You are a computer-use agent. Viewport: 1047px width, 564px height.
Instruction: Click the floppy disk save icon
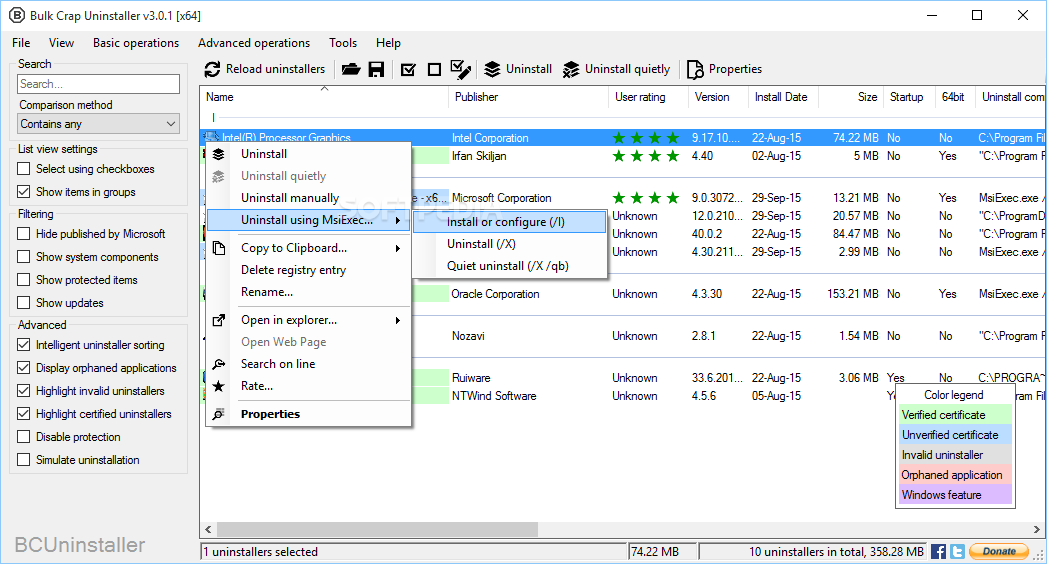coord(377,69)
